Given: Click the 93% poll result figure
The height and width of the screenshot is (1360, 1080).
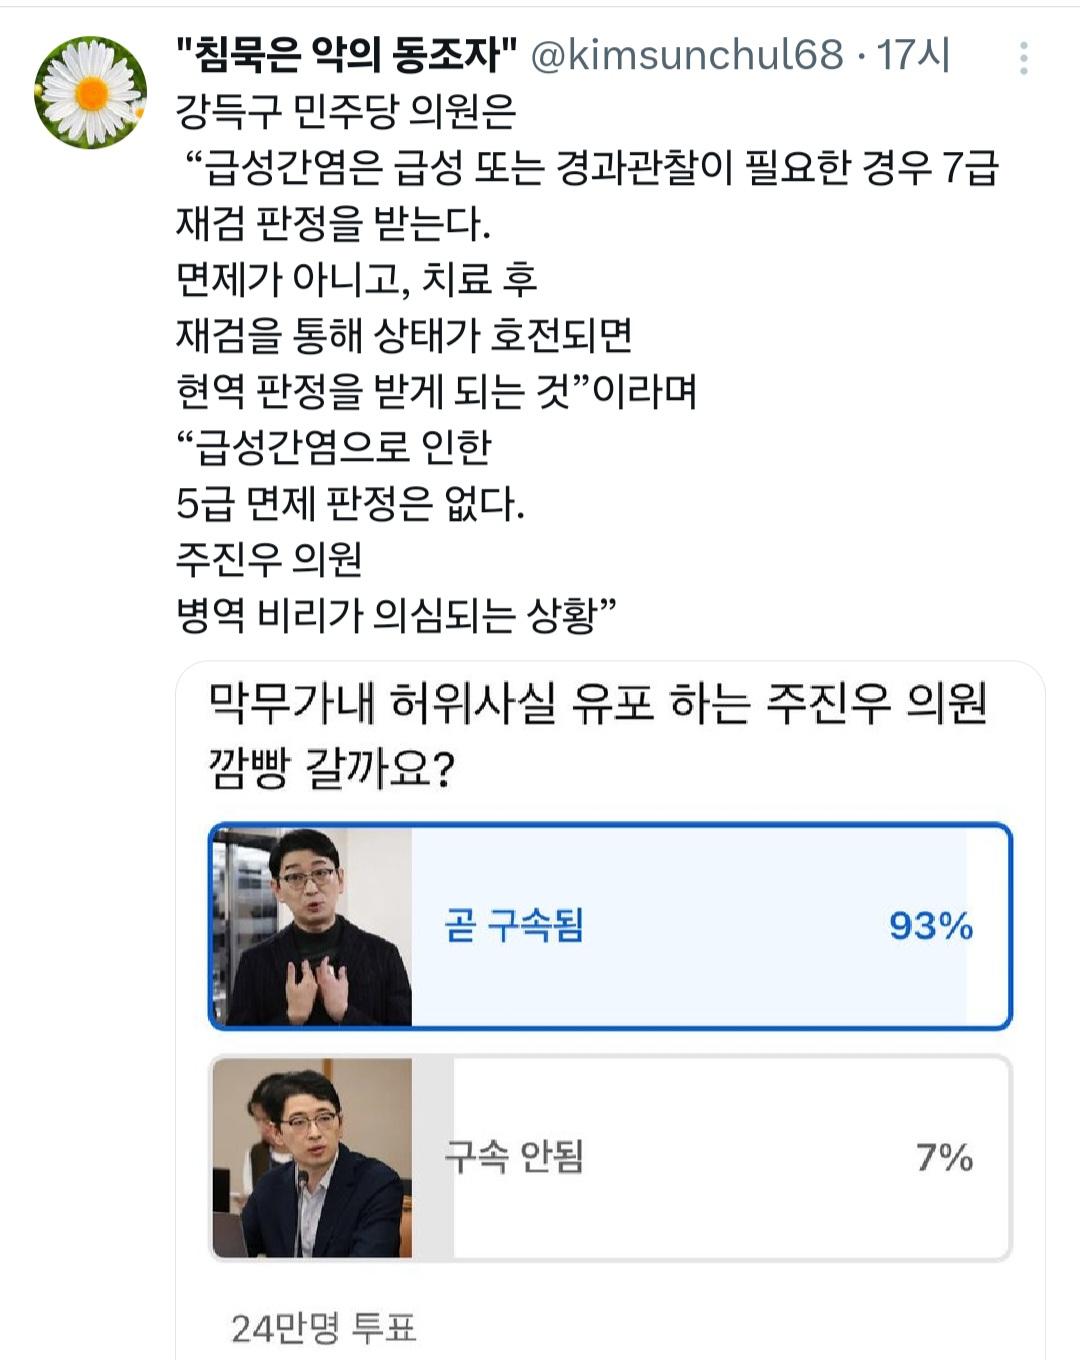Looking at the screenshot, I should click(x=930, y=926).
